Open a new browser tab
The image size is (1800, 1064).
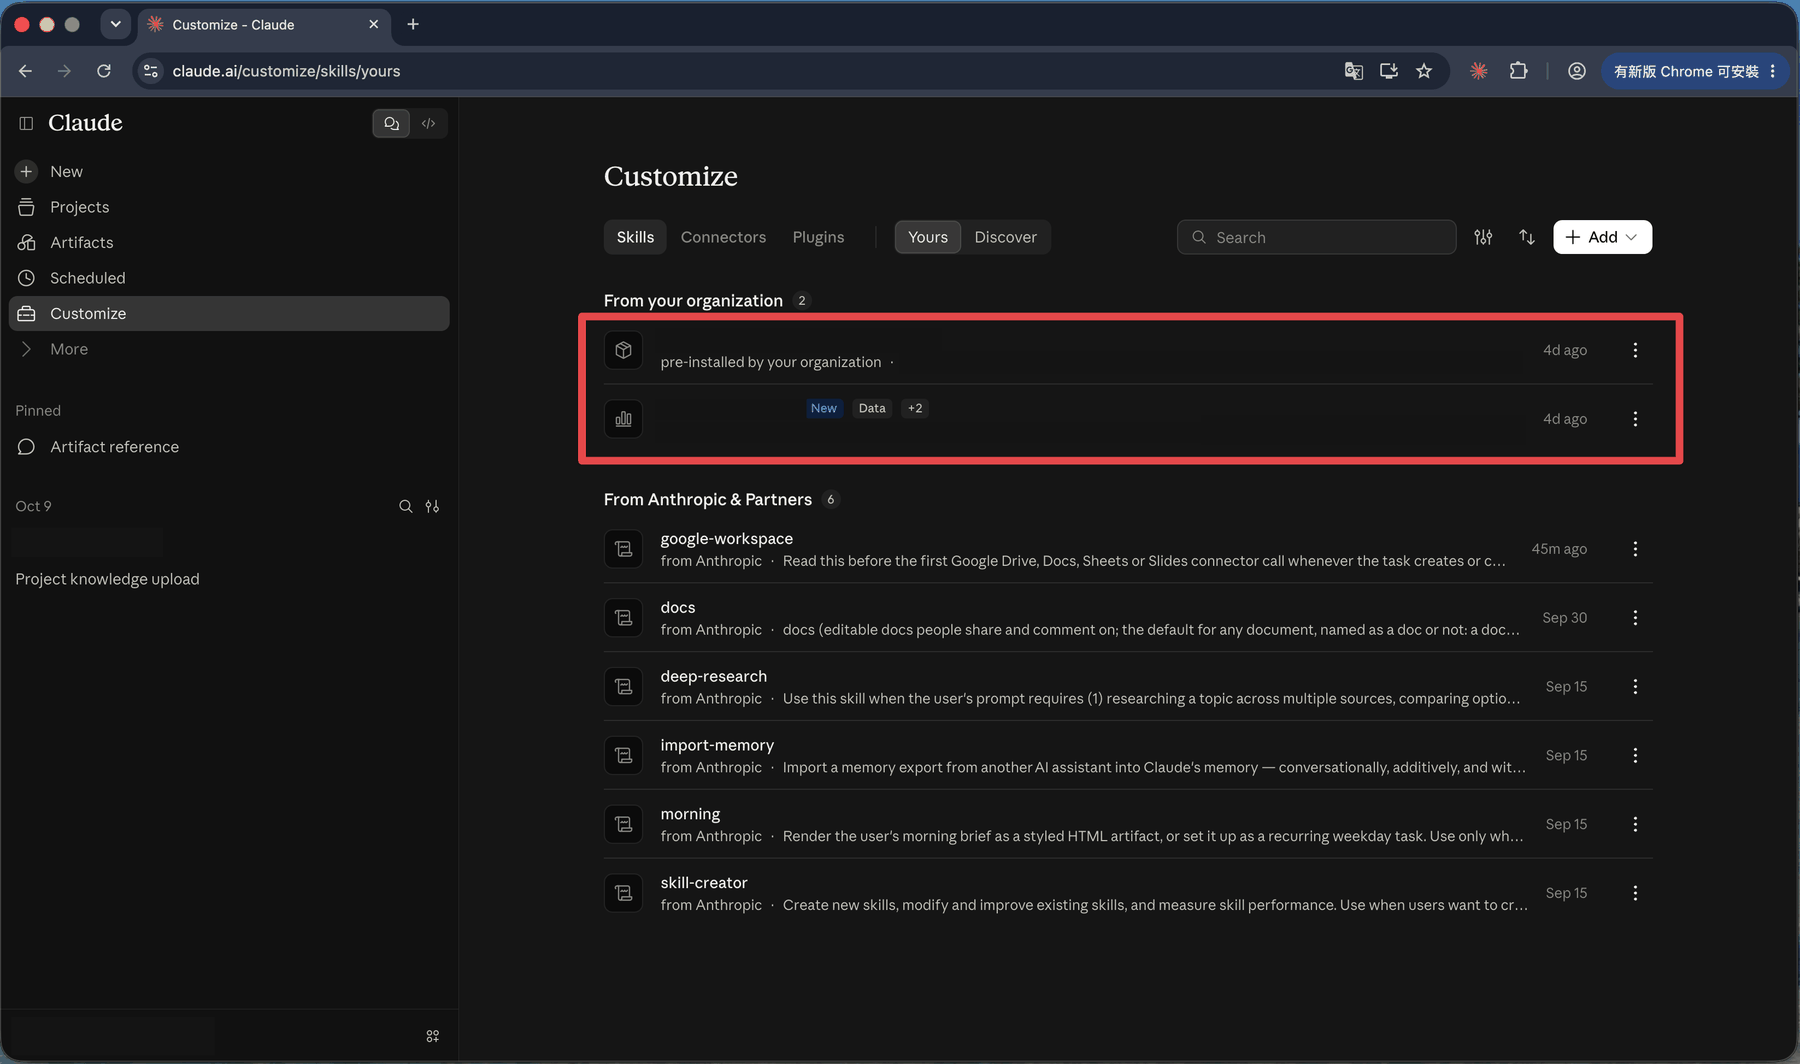tap(413, 24)
